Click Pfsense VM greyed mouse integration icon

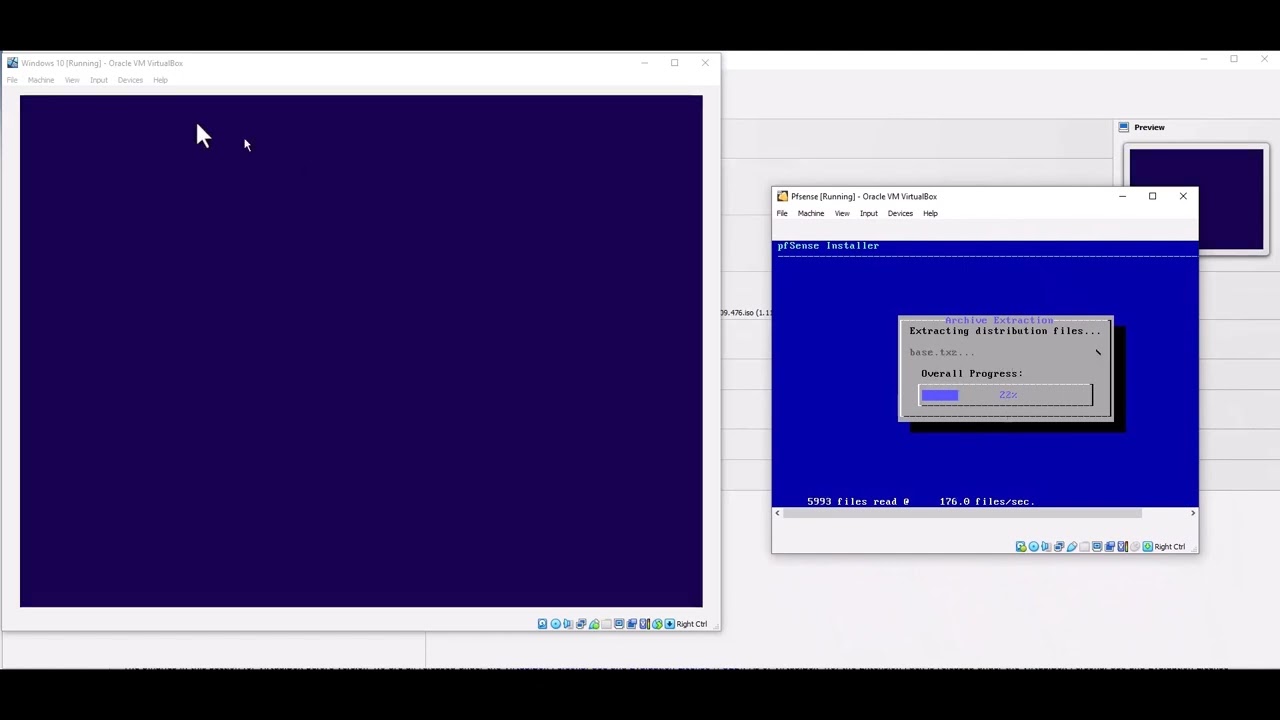pyautogui.click(x=1135, y=546)
